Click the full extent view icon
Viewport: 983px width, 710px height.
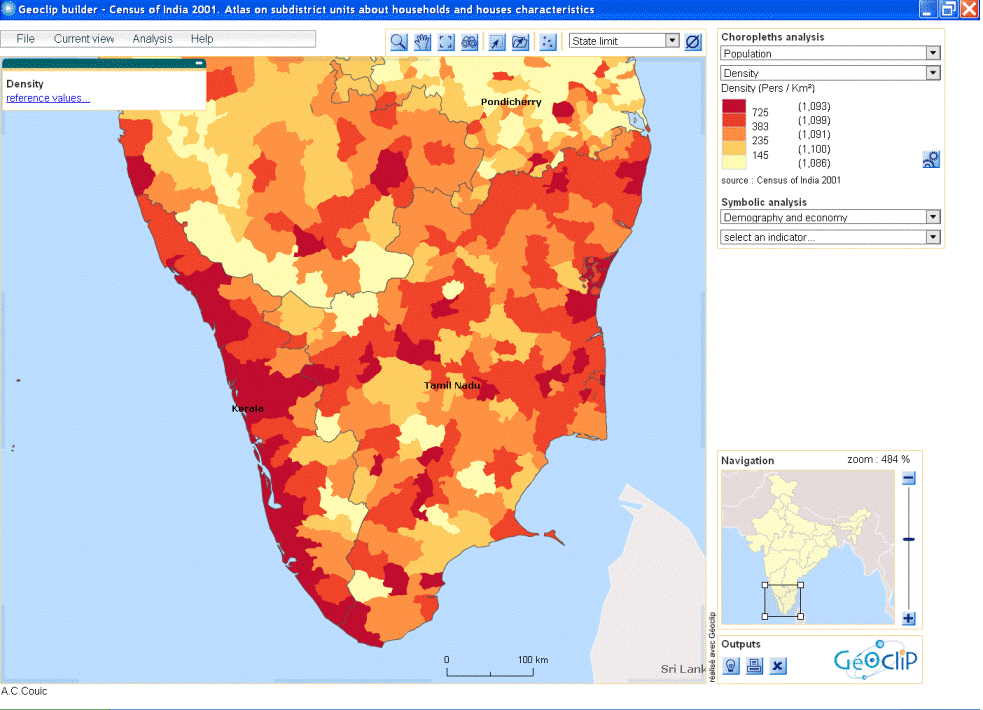click(446, 42)
